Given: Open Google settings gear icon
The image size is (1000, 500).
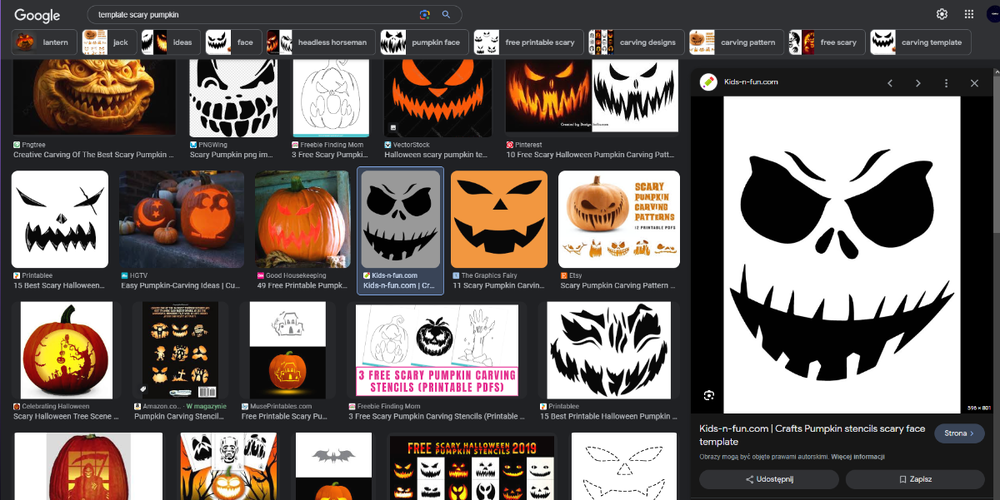Looking at the screenshot, I should tap(942, 14).
